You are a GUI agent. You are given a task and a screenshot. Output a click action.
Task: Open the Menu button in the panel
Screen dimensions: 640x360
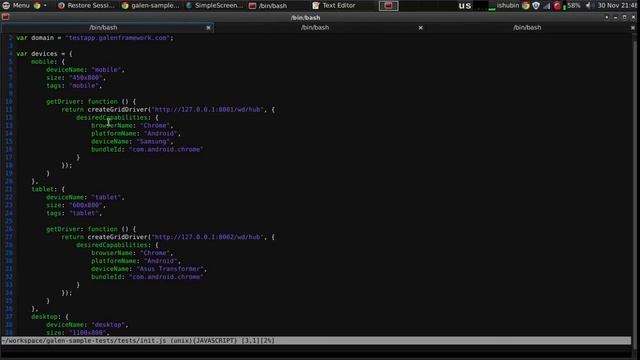click(16, 5)
